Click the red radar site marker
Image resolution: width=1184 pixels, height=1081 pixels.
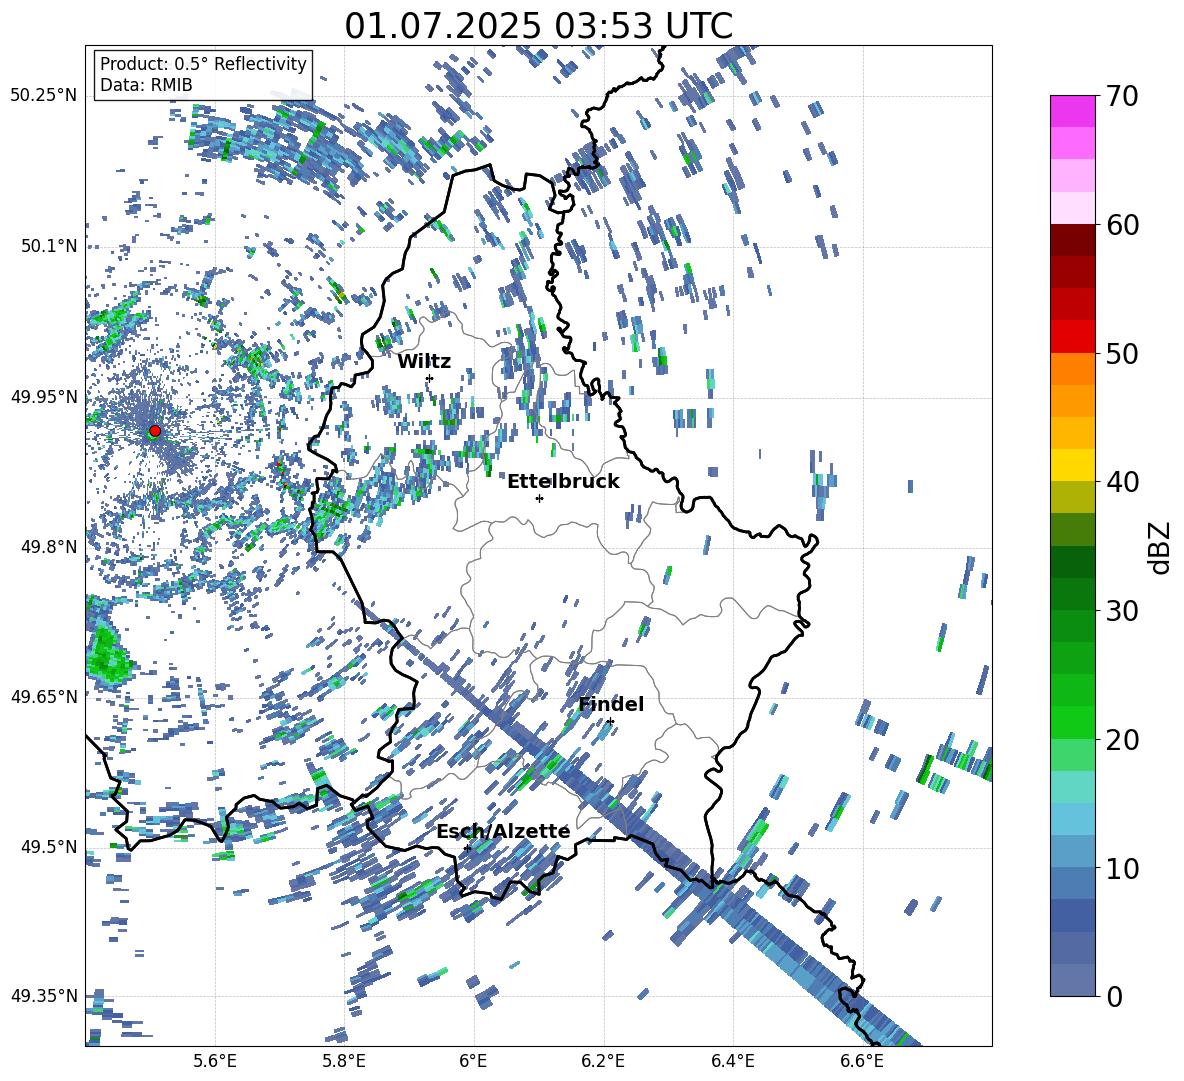[x=155, y=431]
